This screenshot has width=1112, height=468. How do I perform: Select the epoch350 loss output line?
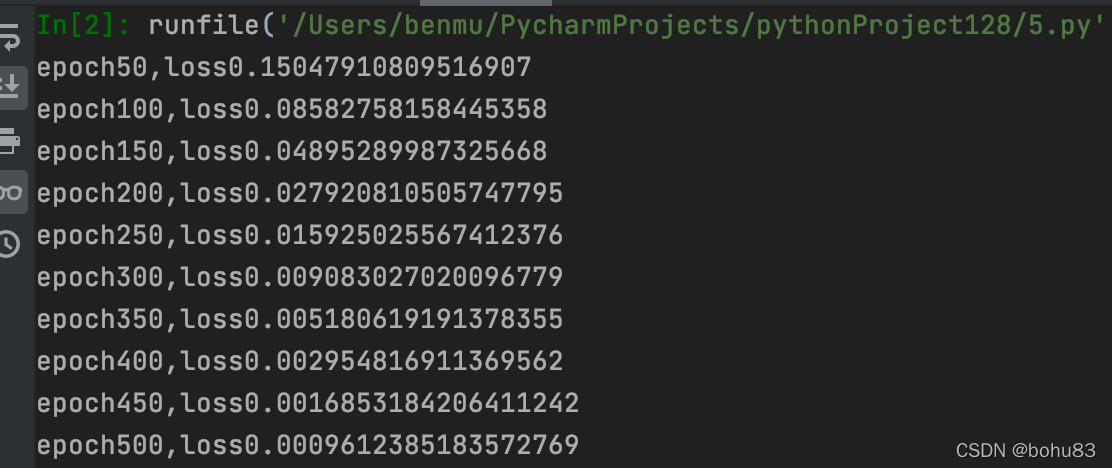(x=299, y=319)
